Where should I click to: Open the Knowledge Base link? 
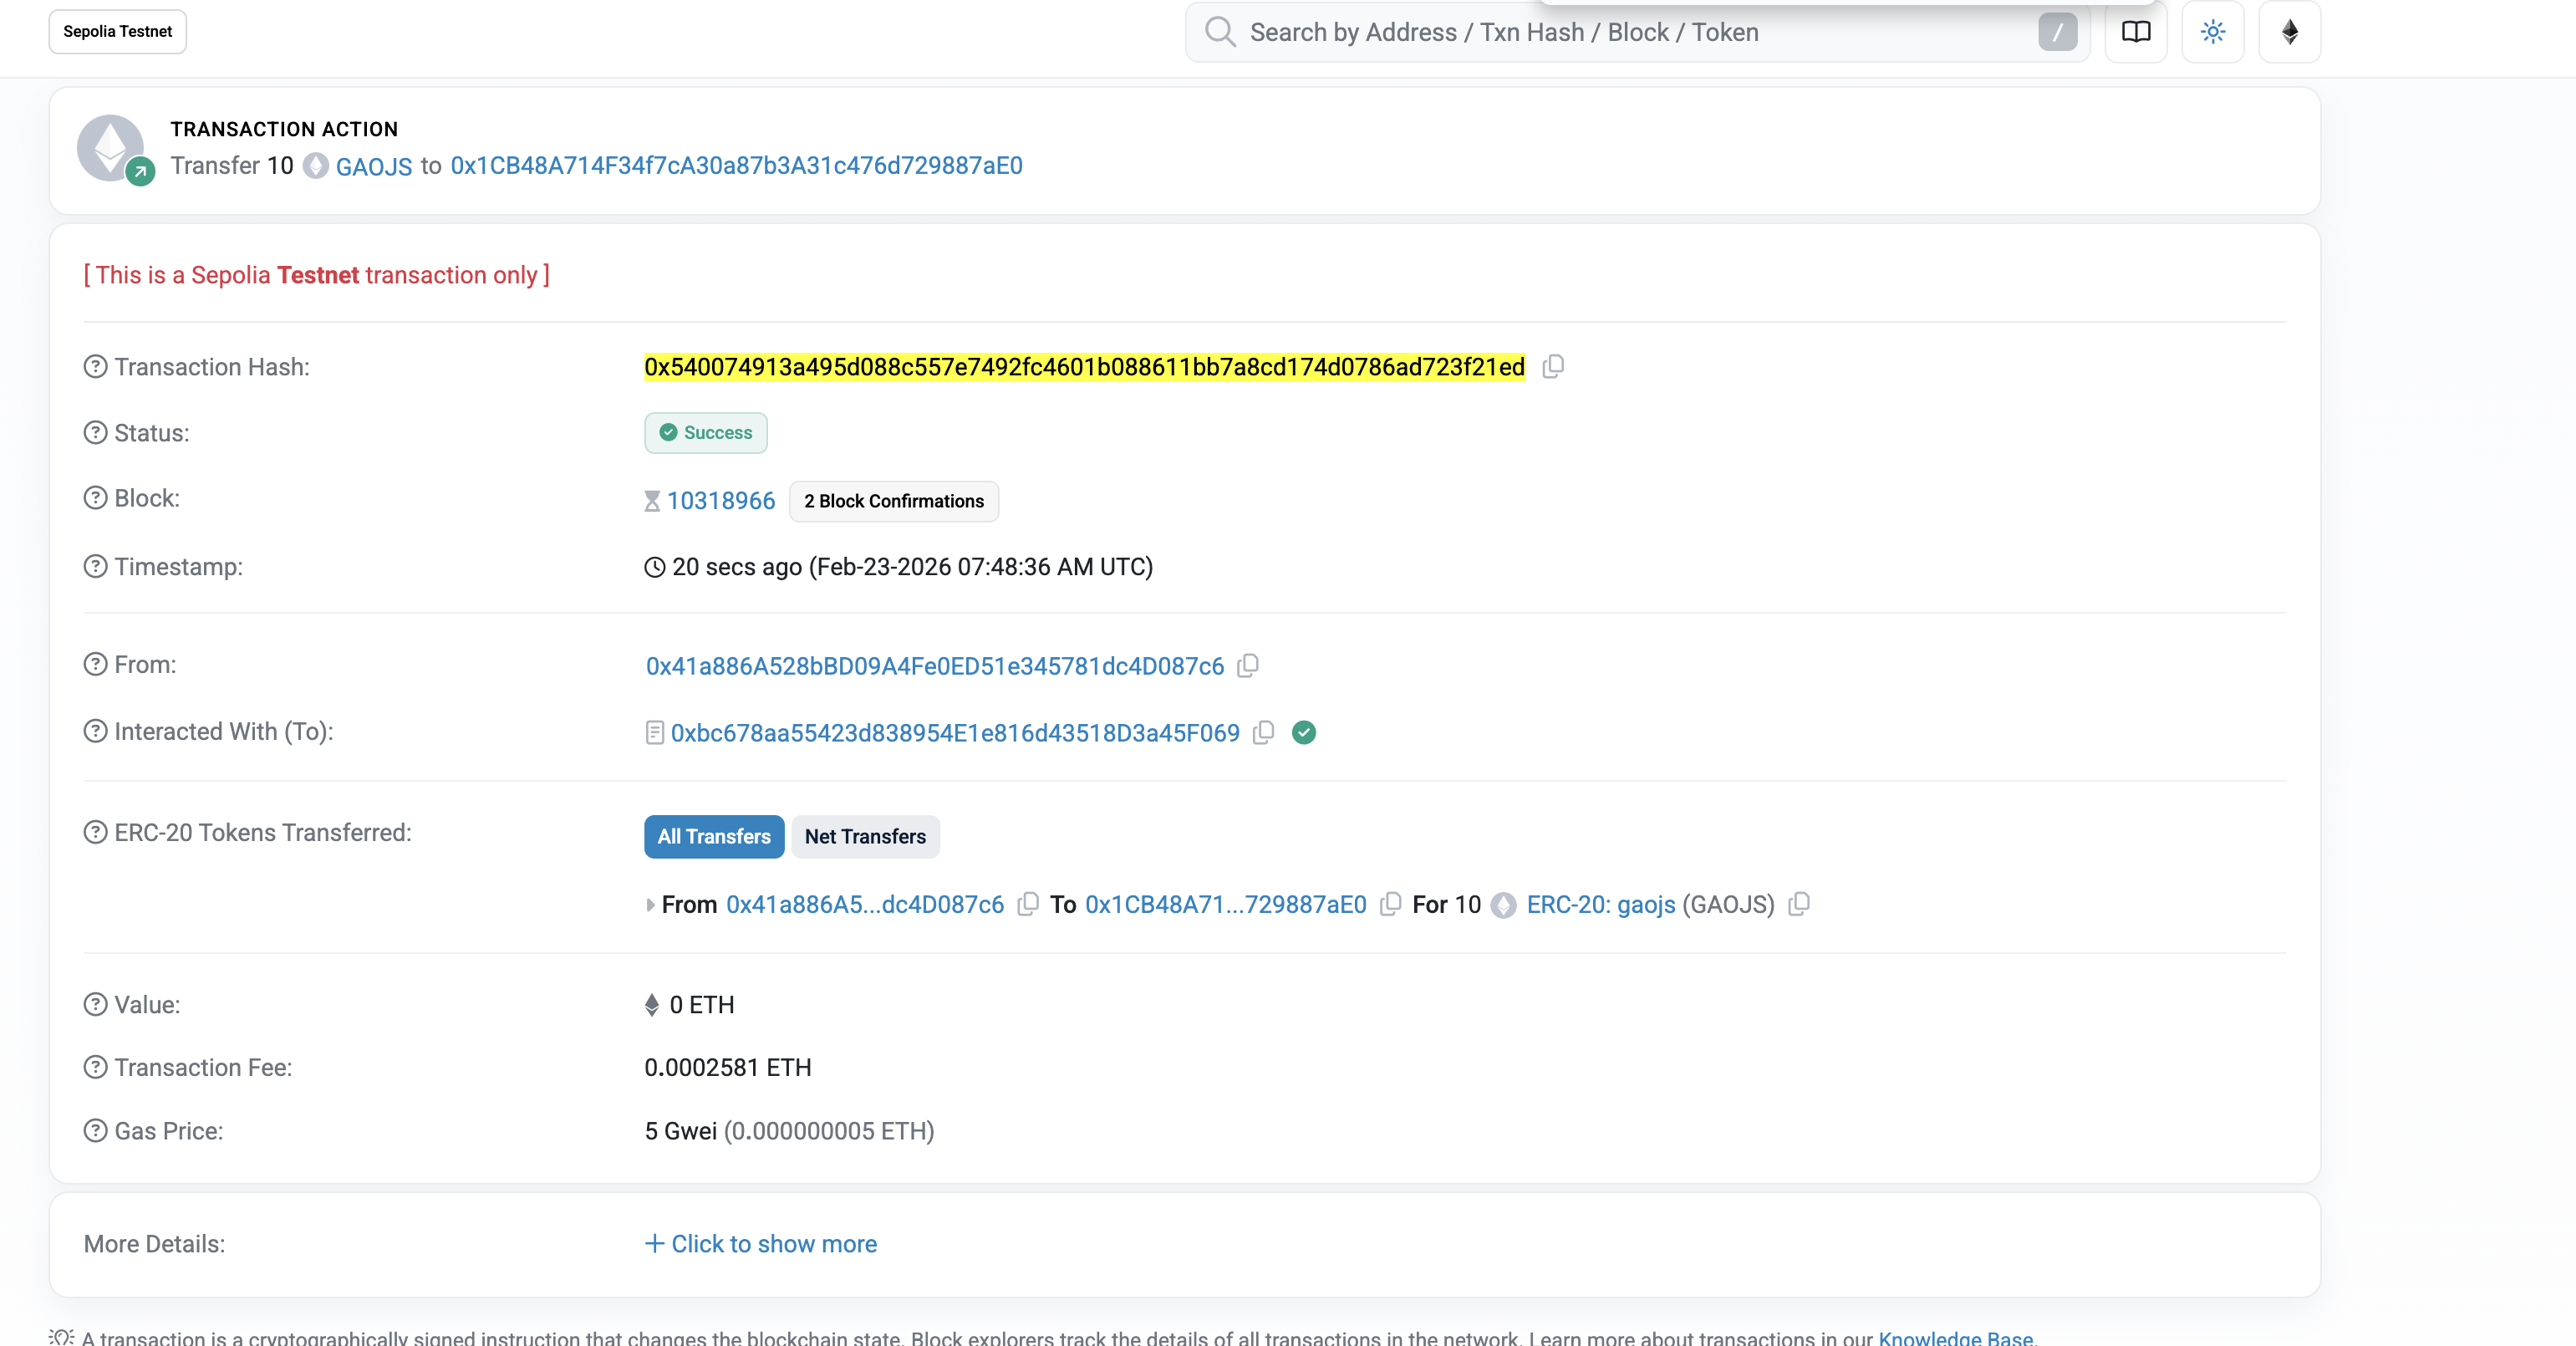[1954, 1337]
